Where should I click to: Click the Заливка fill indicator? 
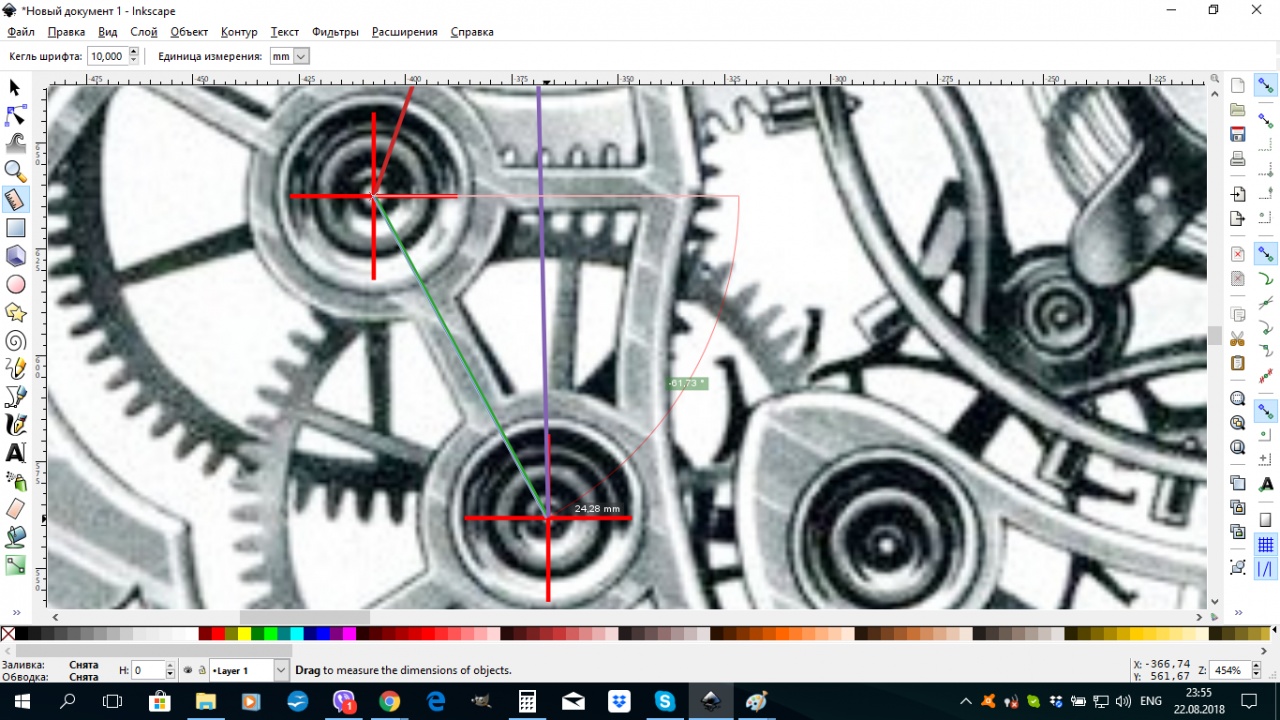tap(84, 664)
